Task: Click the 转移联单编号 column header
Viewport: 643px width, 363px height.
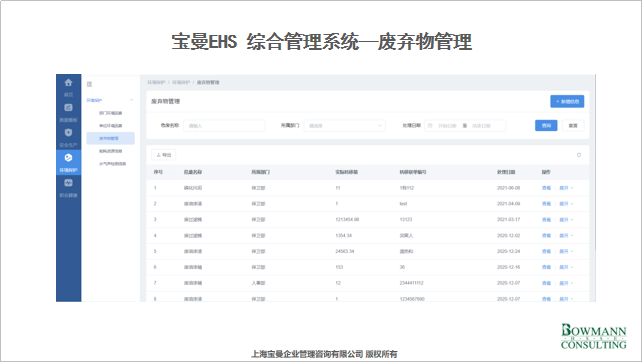Action: [x=413, y=172]
